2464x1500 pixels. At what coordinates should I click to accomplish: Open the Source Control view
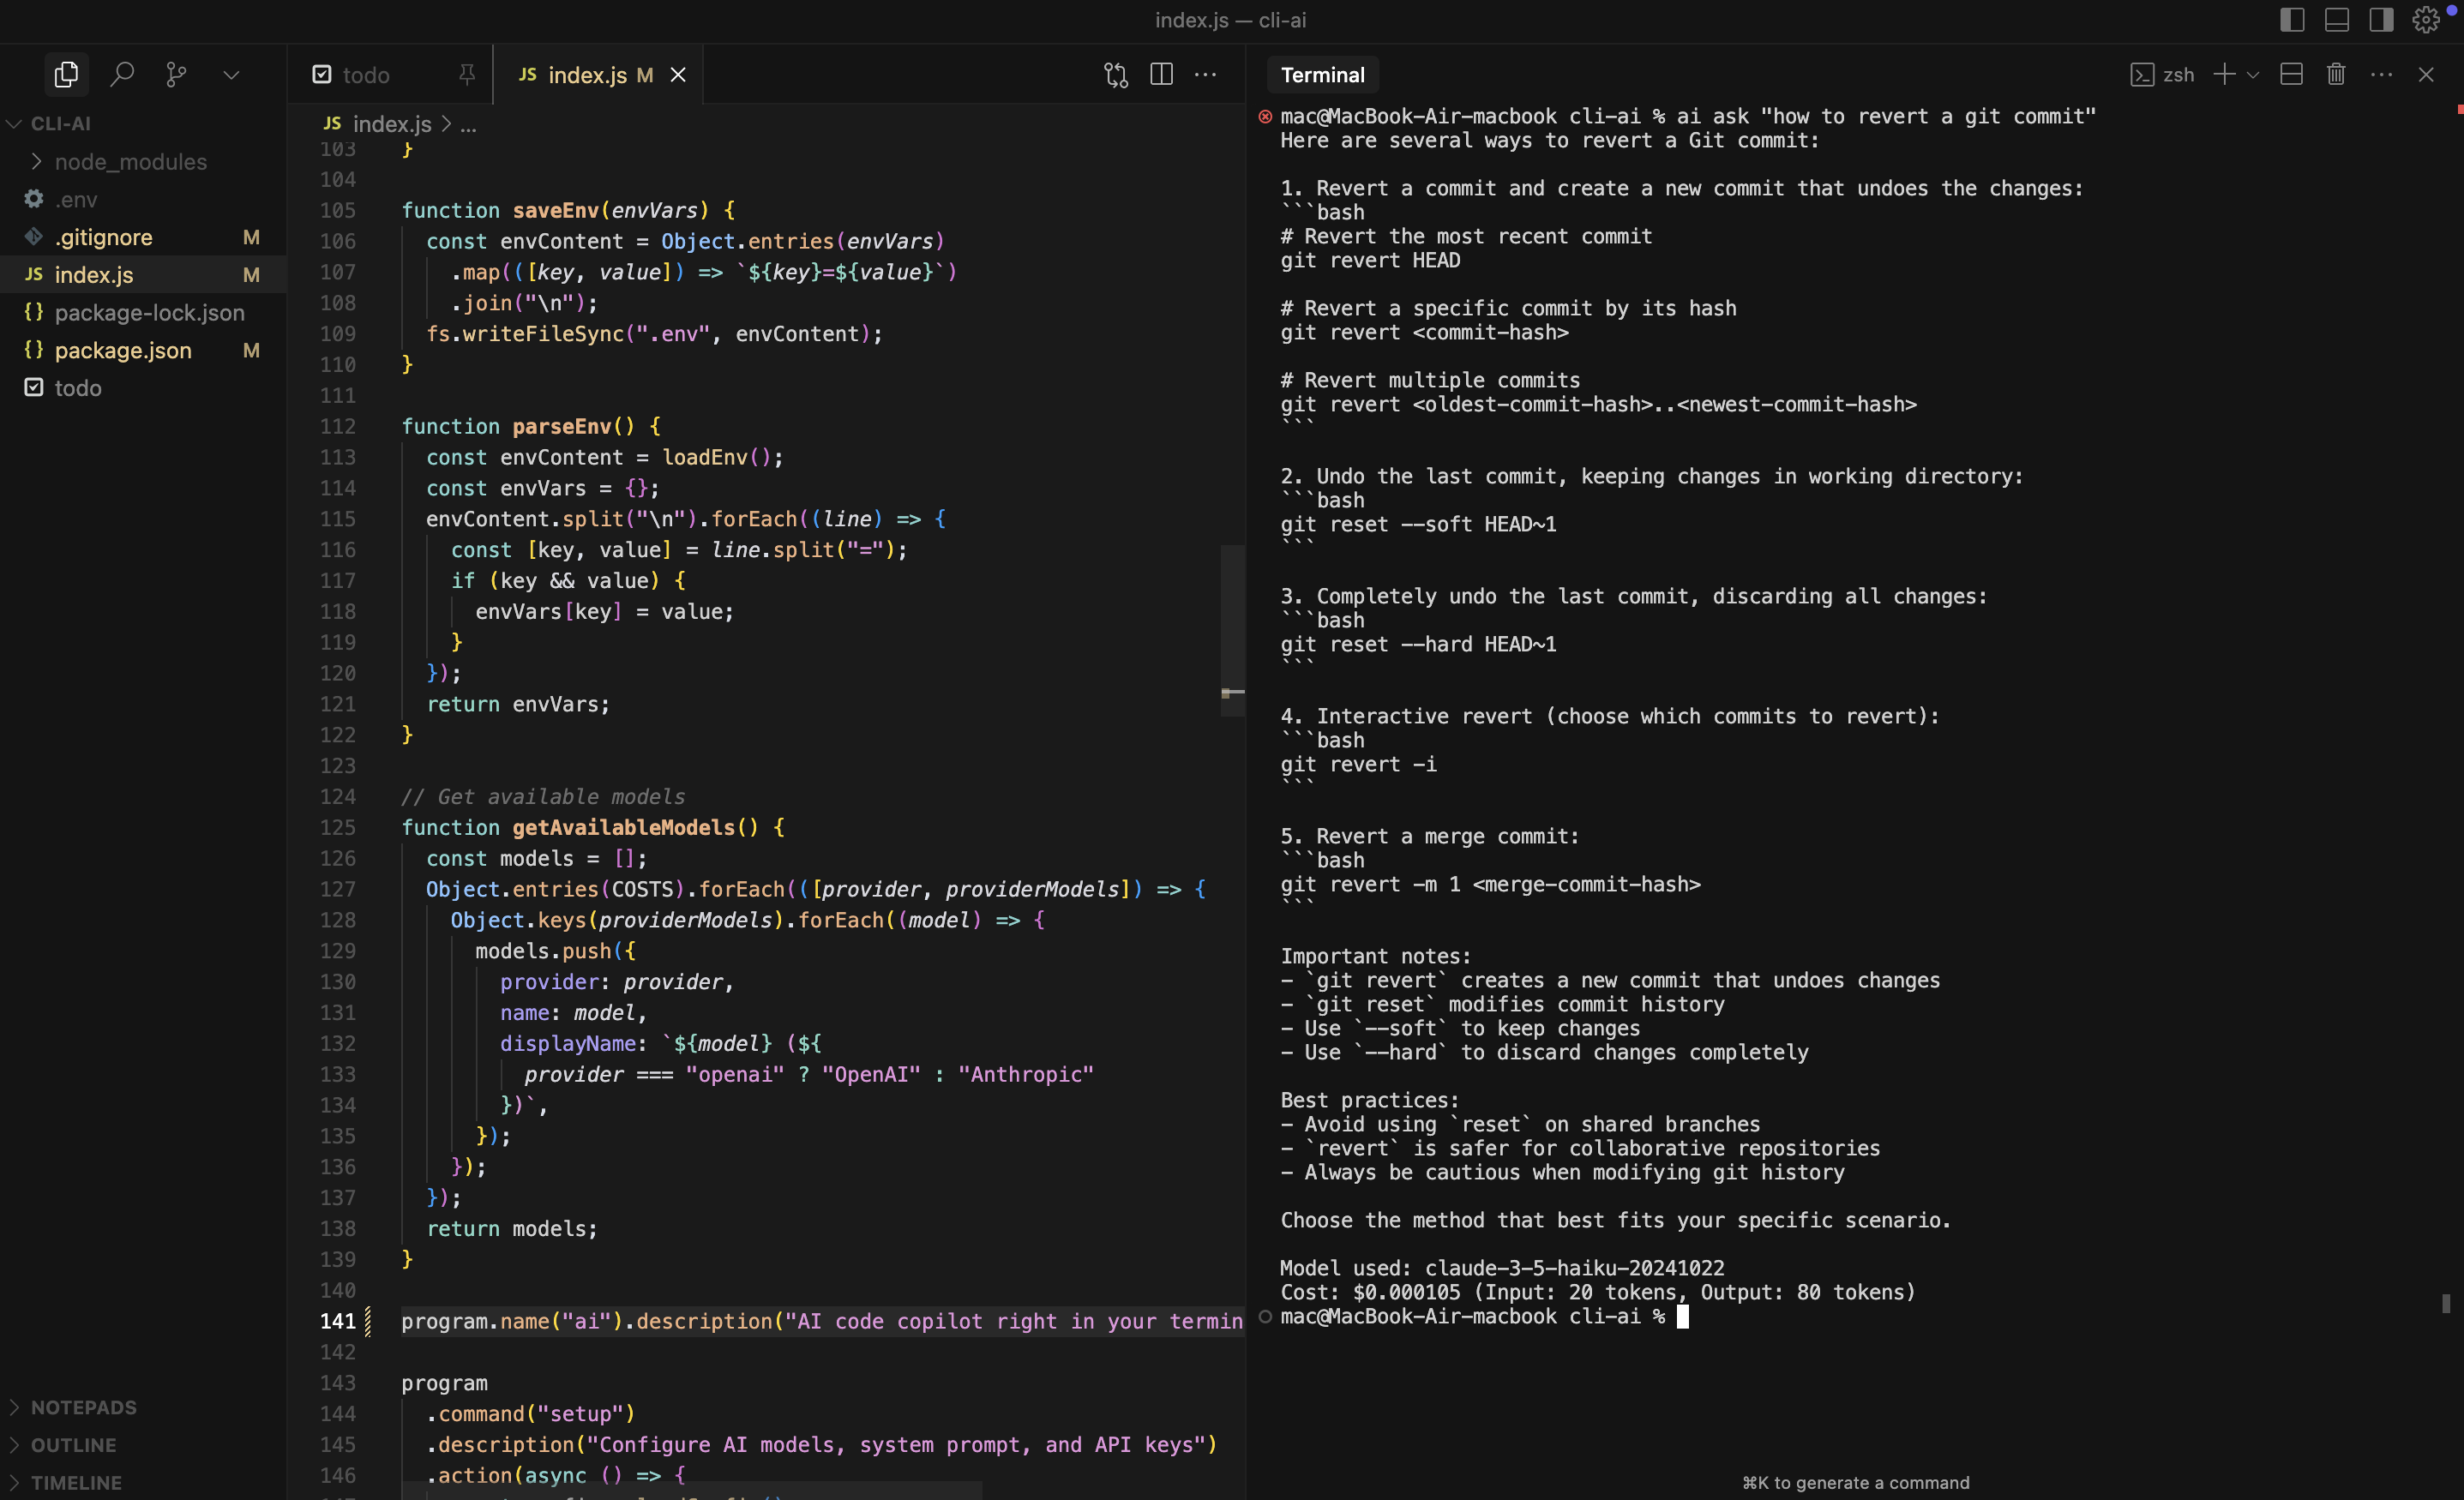tap(177, 74)
